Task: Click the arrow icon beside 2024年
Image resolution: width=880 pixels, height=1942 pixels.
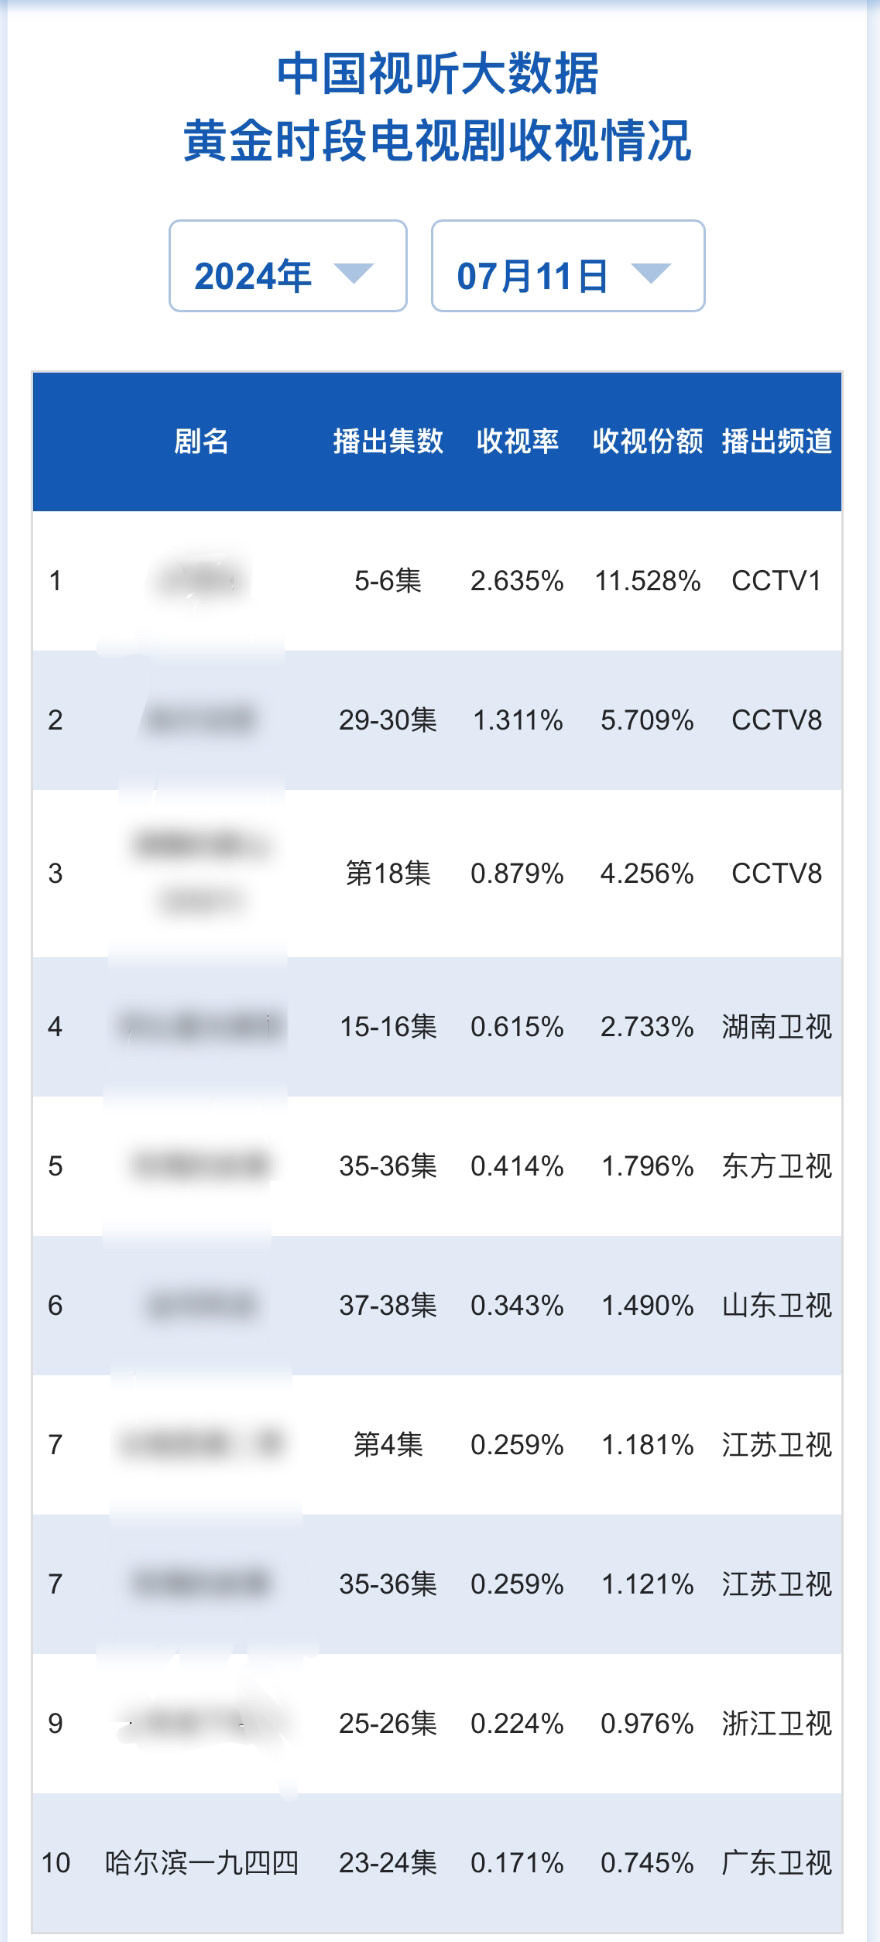Action: (x=353, y=273)
